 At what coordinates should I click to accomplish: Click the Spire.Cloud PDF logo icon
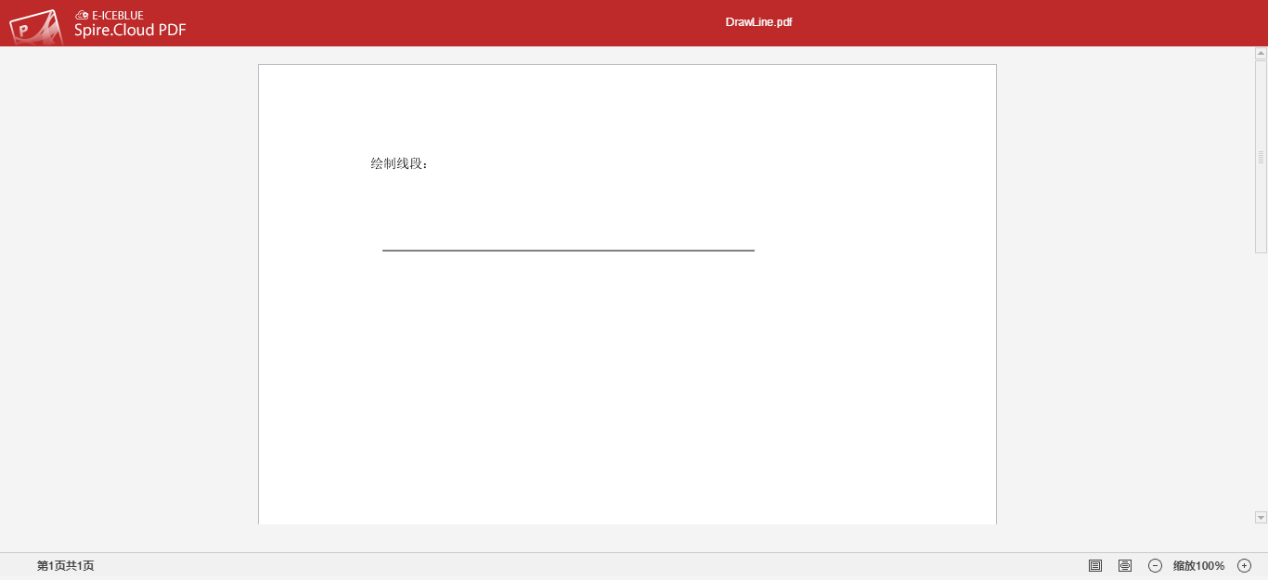[38, 21]
